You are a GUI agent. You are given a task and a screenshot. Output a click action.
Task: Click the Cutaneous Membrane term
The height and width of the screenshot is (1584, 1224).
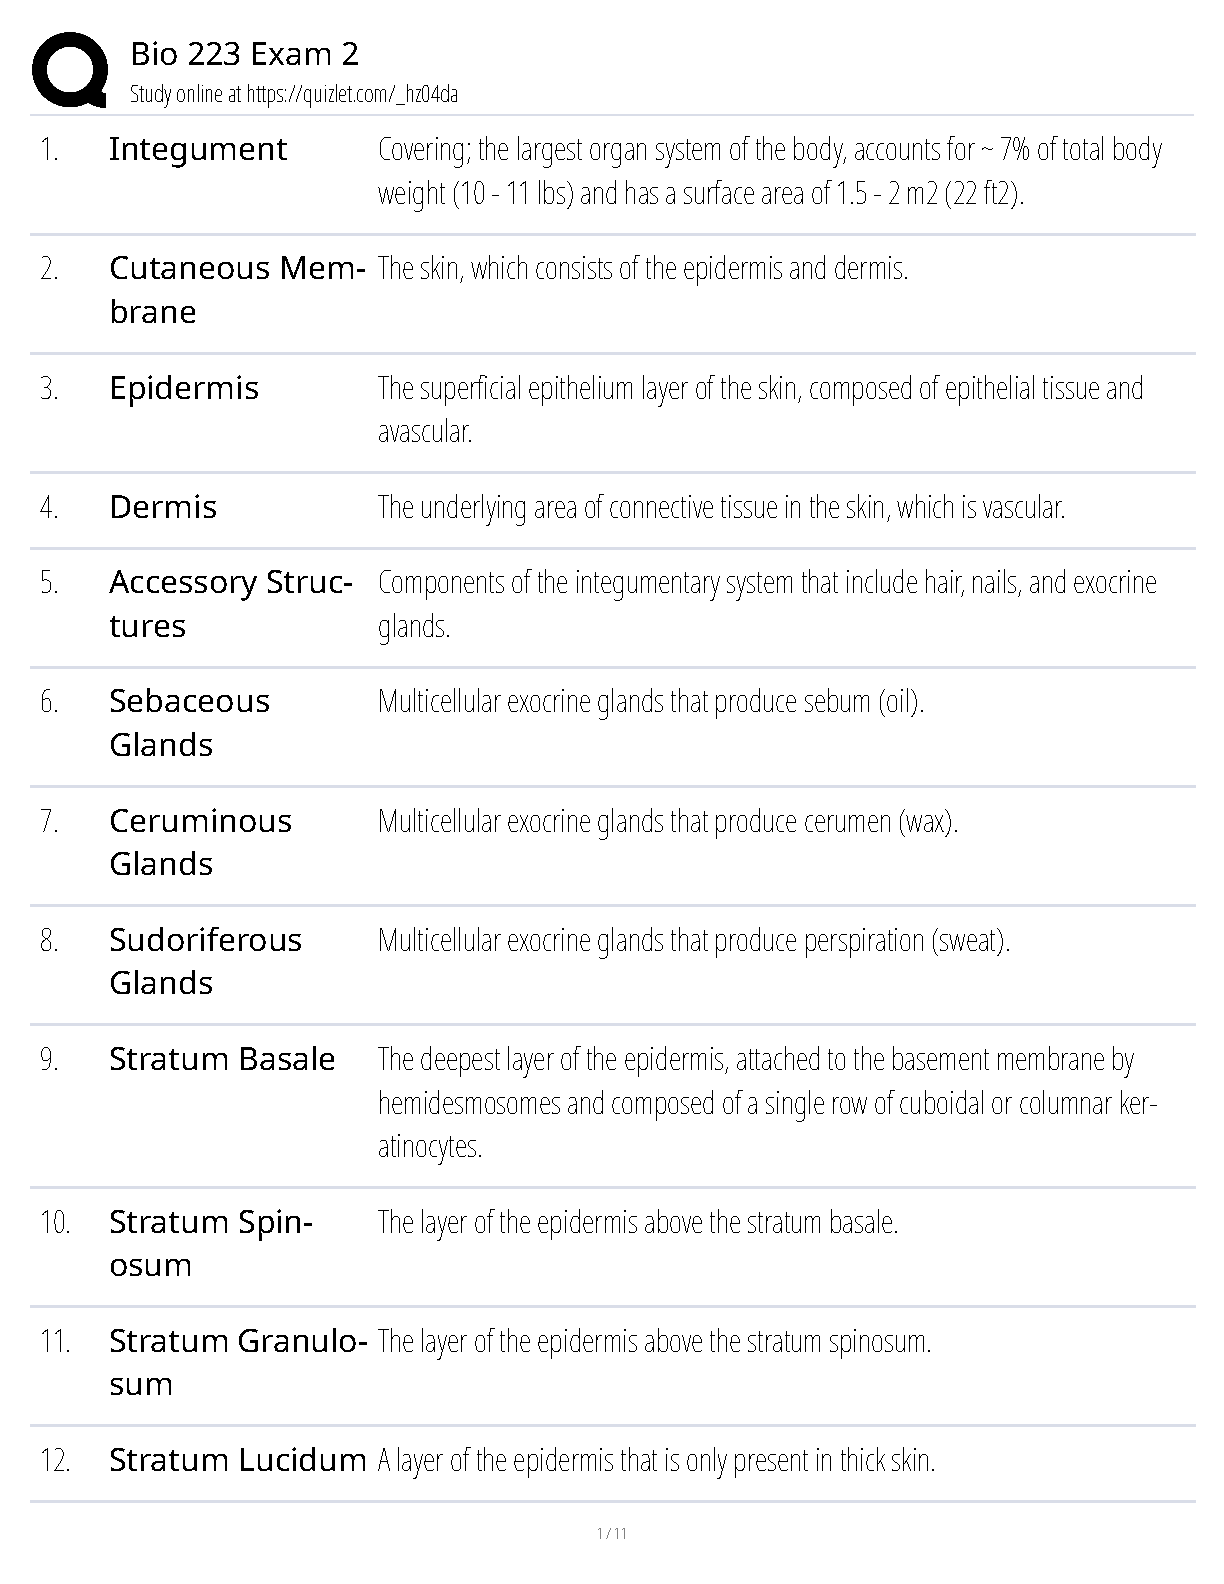point(237,290)
